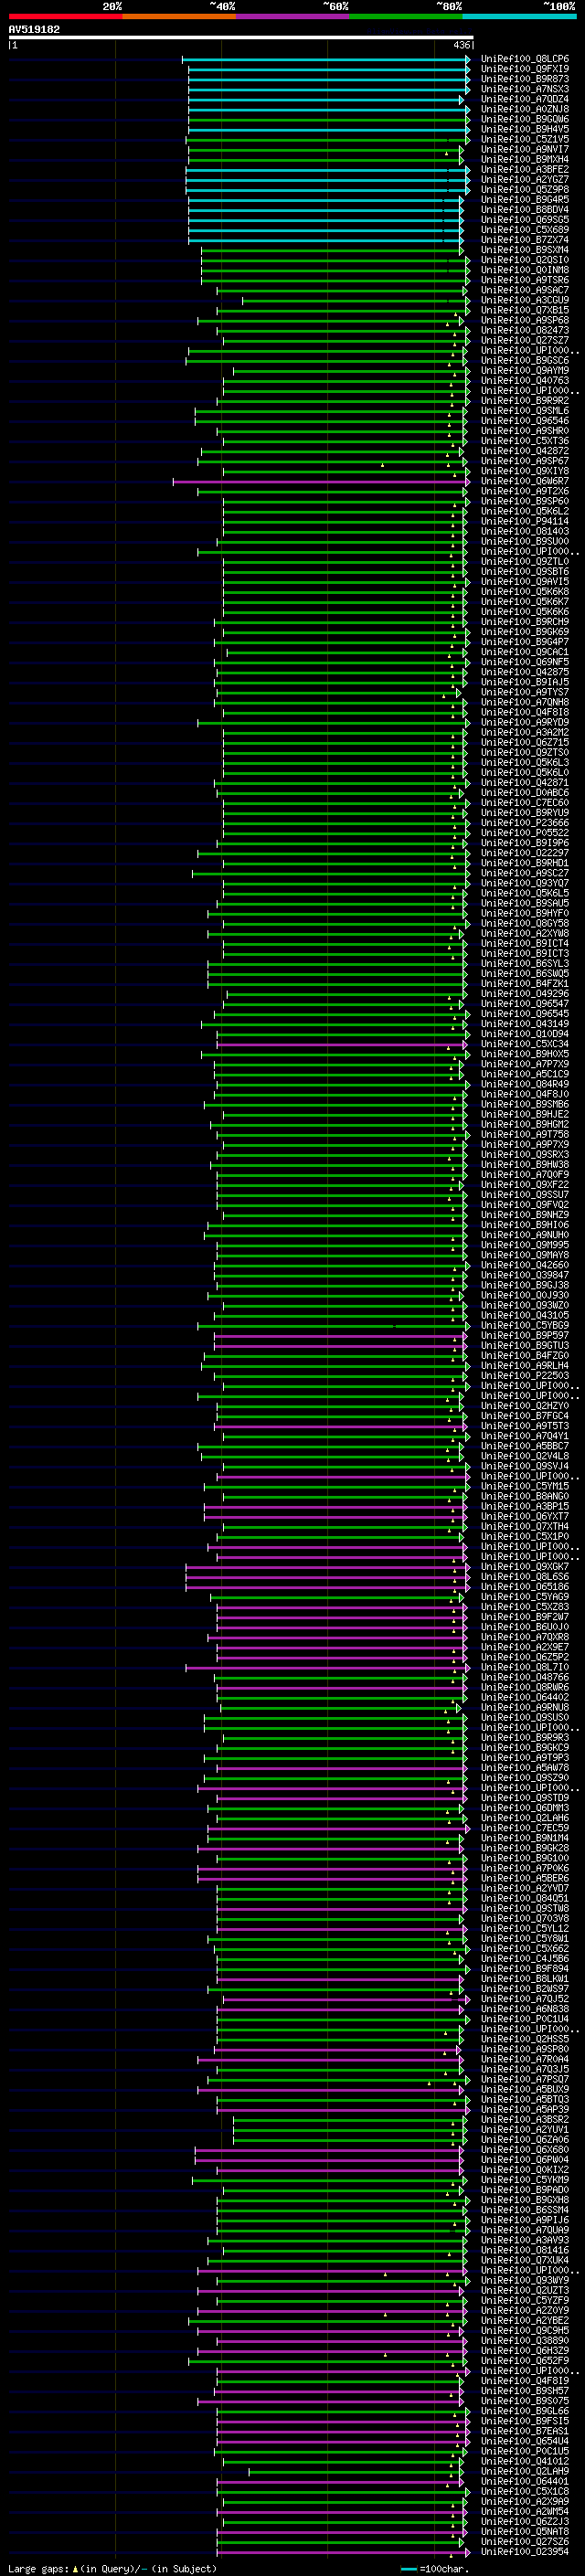Screen dimensions: 585x2576
Task: Select the UniRef100_B7EAS1 label
Action: pos(525,2431)
